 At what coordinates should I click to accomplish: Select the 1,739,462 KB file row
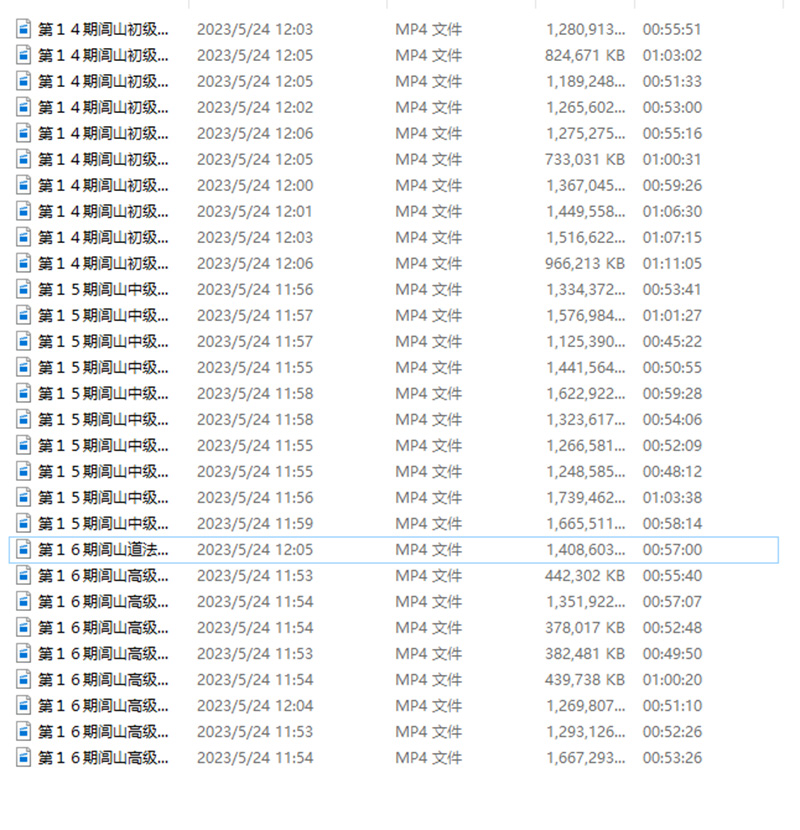(393, 498)
